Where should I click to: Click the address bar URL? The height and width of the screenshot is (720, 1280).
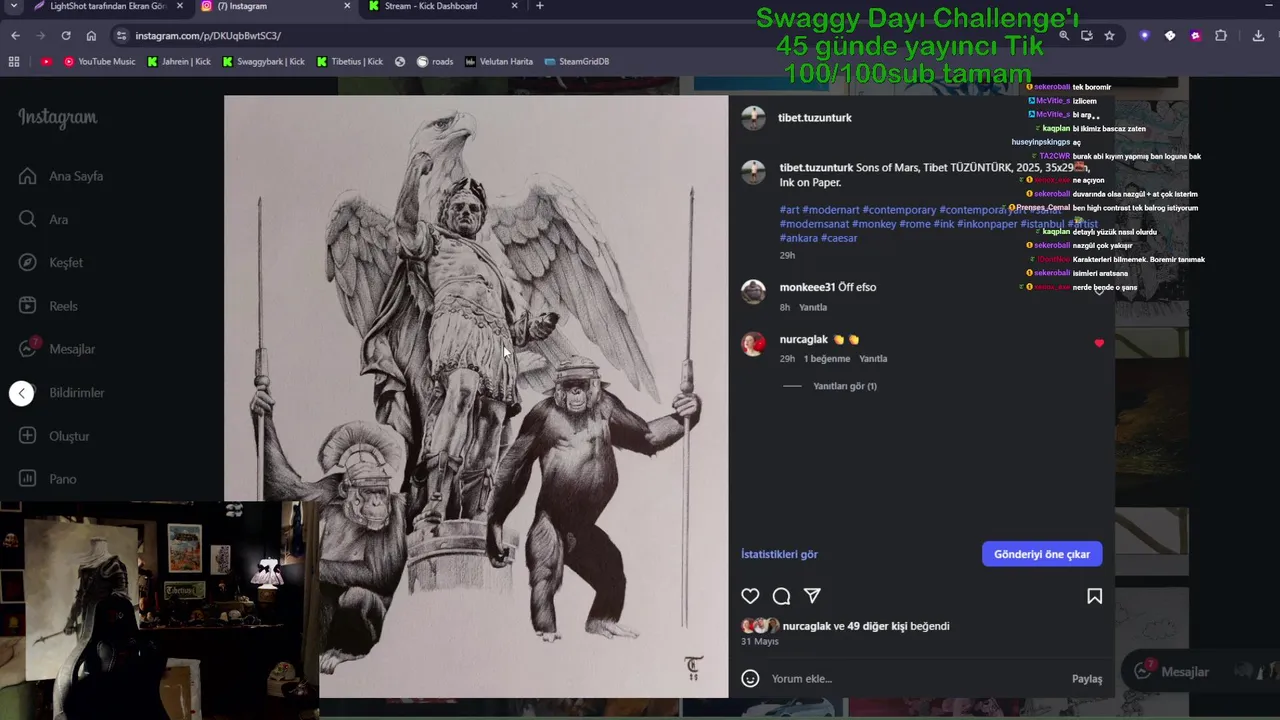[208, 36]
